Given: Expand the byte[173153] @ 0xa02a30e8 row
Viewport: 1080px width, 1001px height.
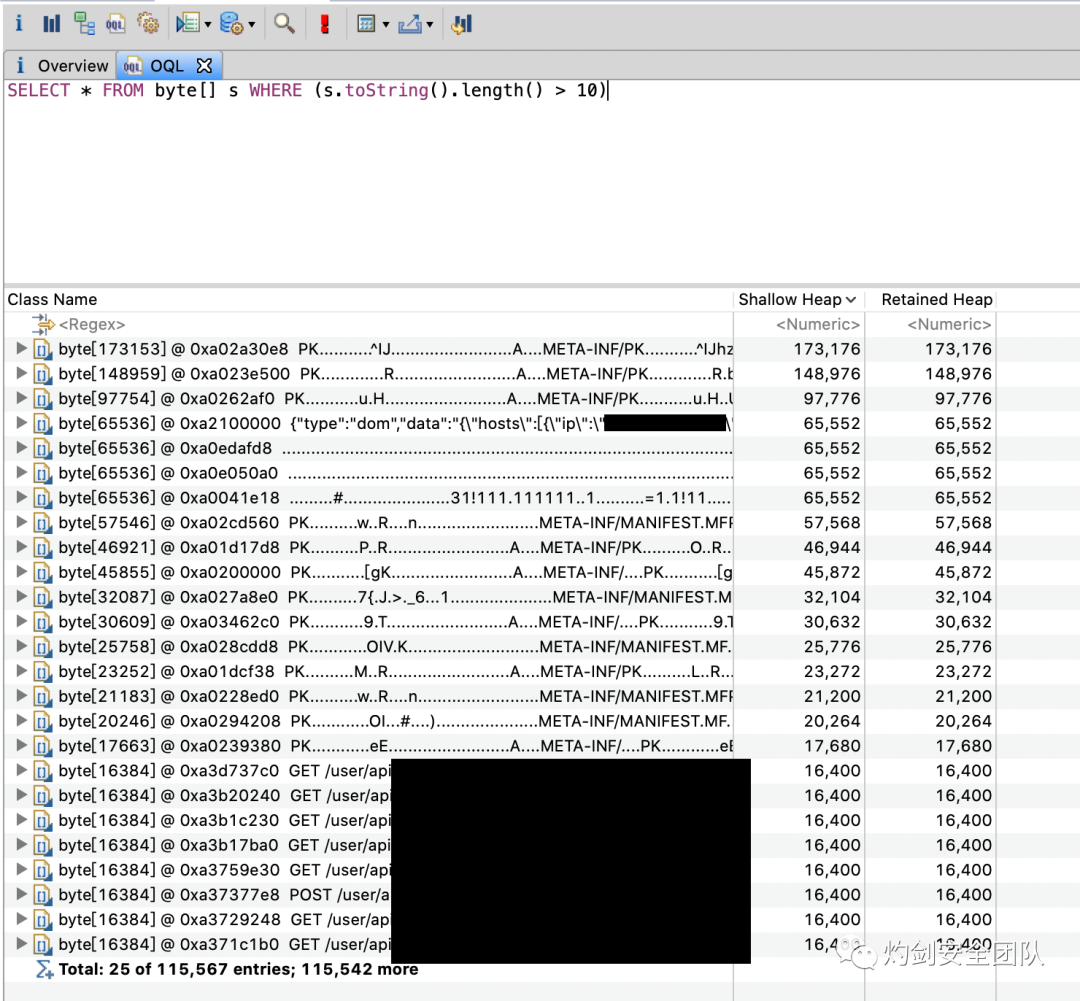Looking at the screenshot, I should coord(21,349).
